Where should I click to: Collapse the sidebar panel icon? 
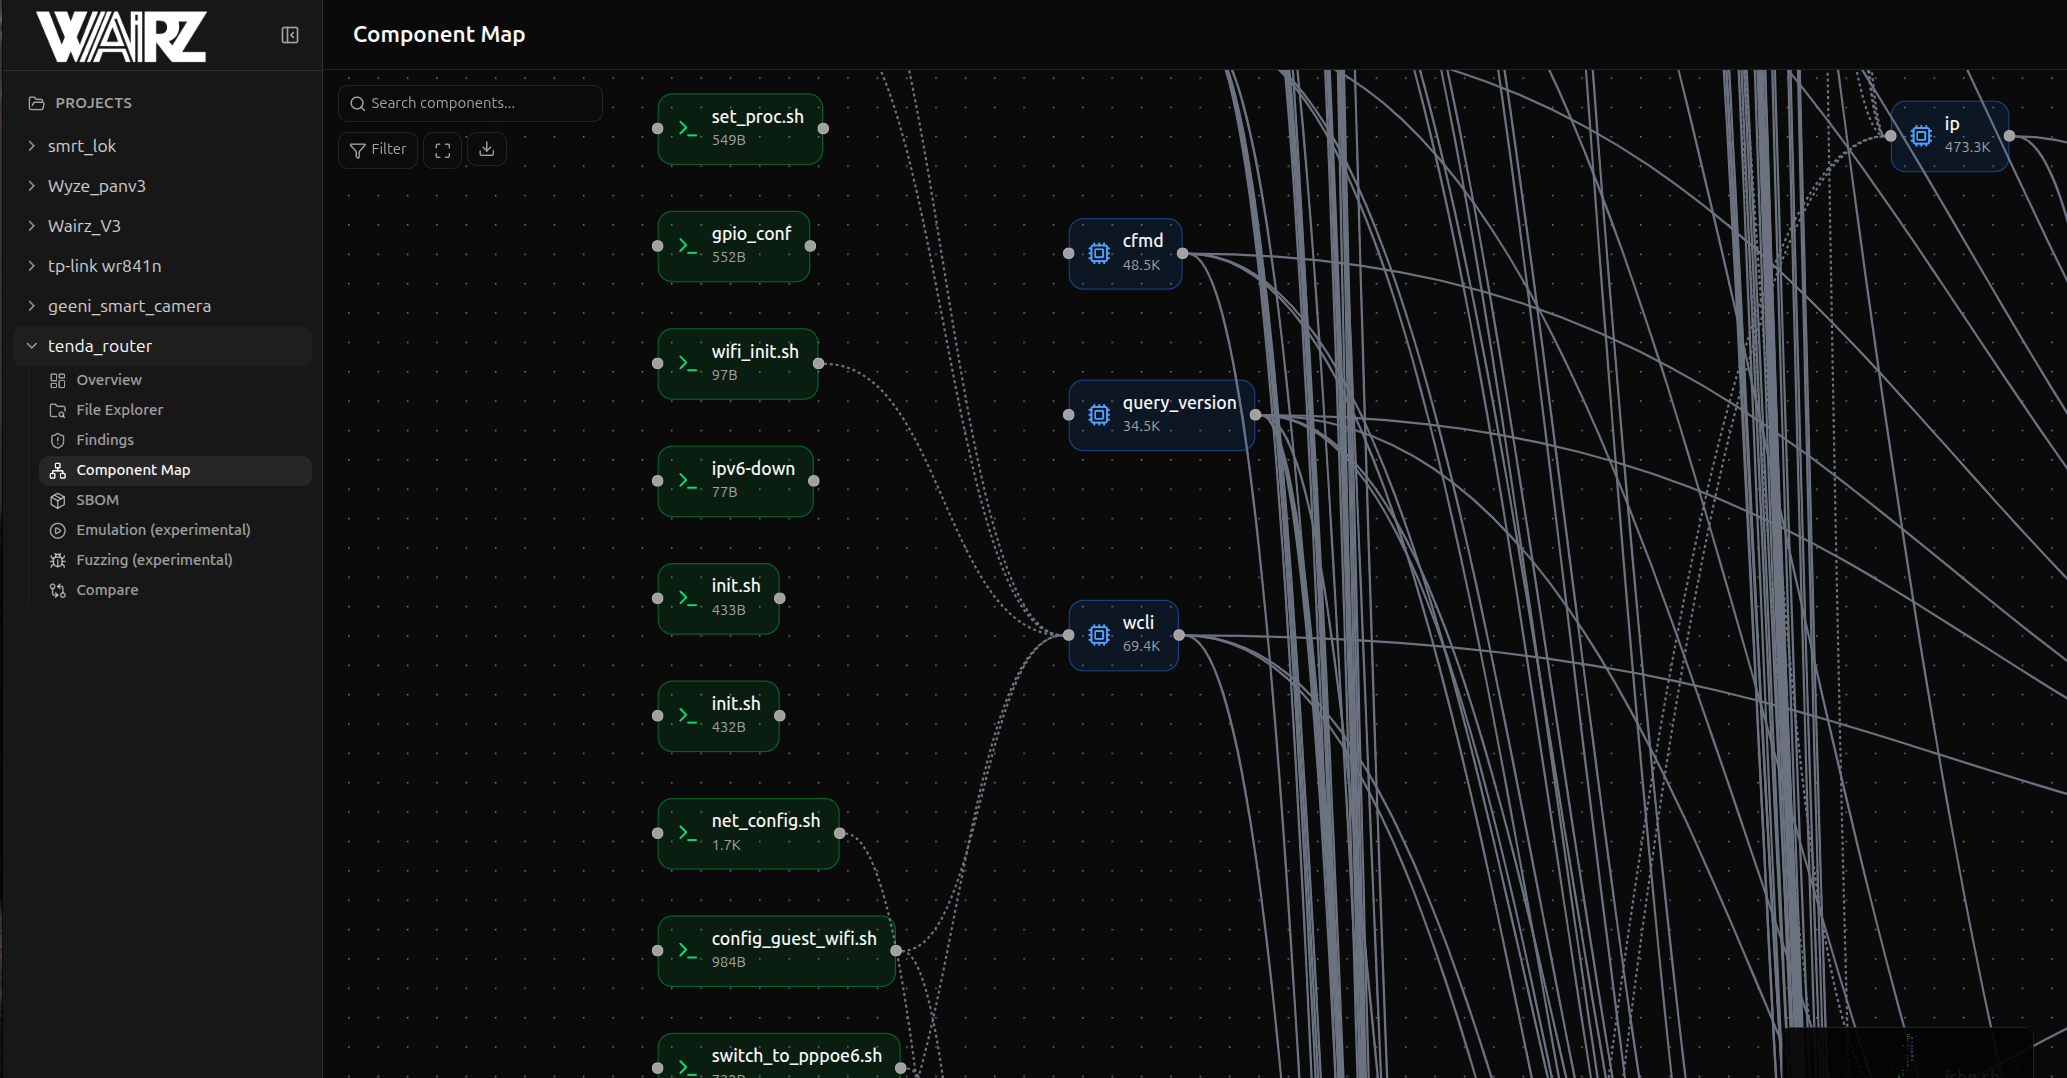pyautogui.click(x=290, y=36)
